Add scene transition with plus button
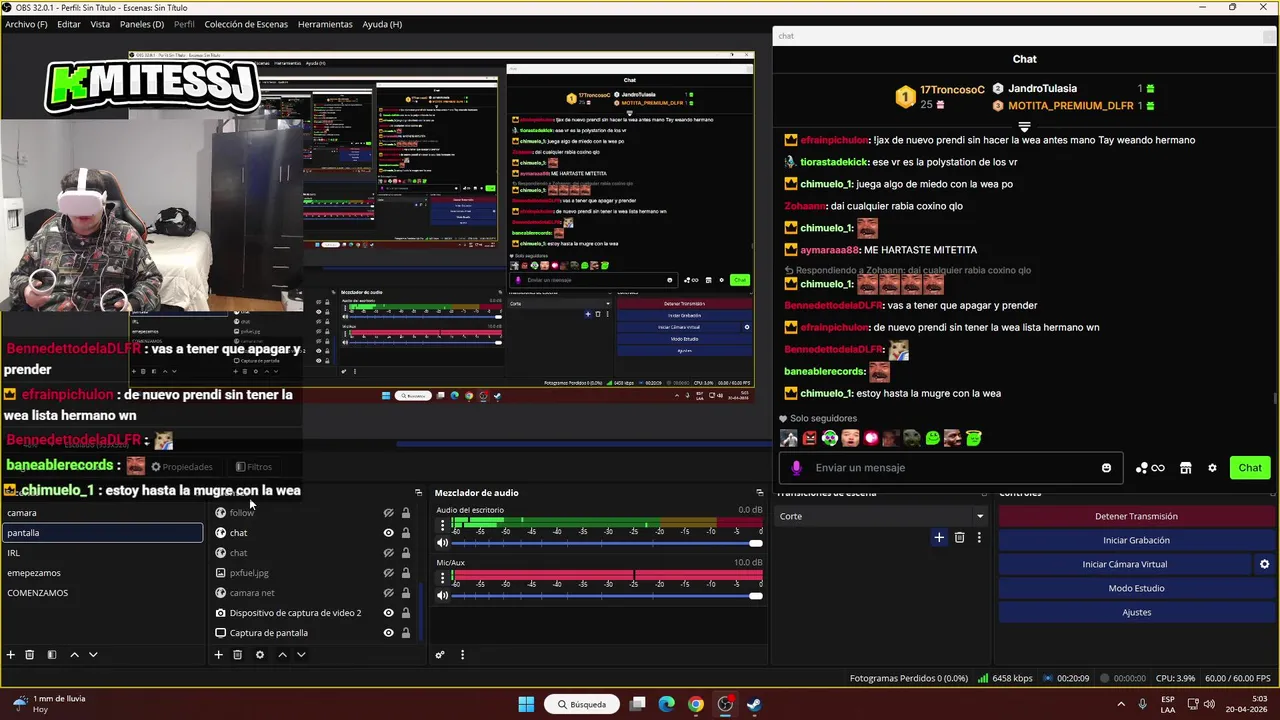The height and width of the screenshot is (720, 1280). [x=939, y=538]
